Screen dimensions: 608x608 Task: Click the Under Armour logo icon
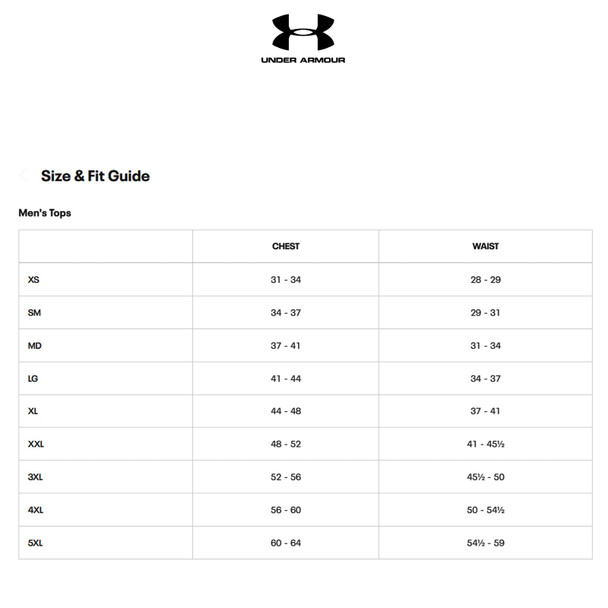coord(303,32)
